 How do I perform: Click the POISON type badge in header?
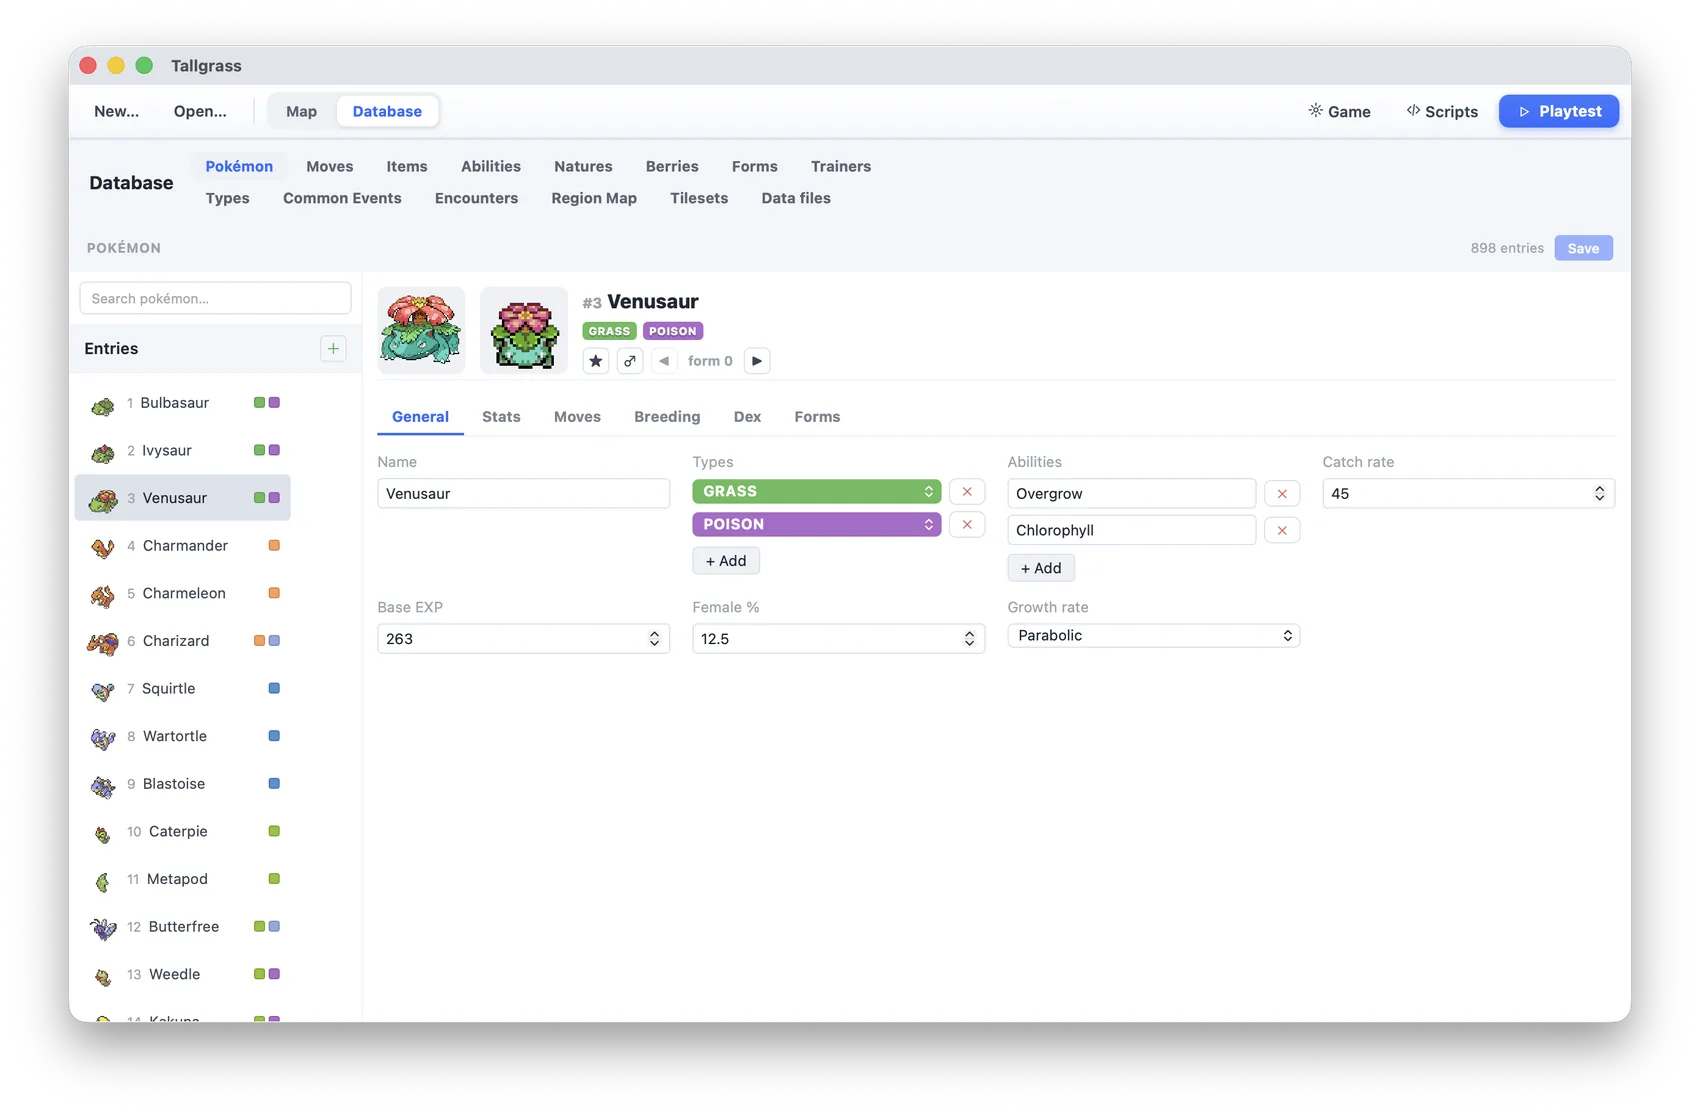(672, 331)
